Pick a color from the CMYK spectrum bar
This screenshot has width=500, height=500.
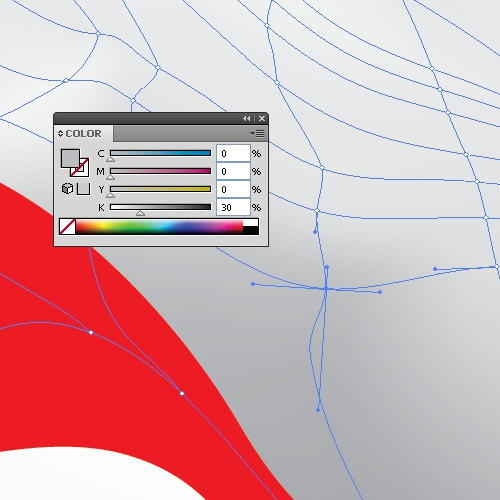coord(159,227)
